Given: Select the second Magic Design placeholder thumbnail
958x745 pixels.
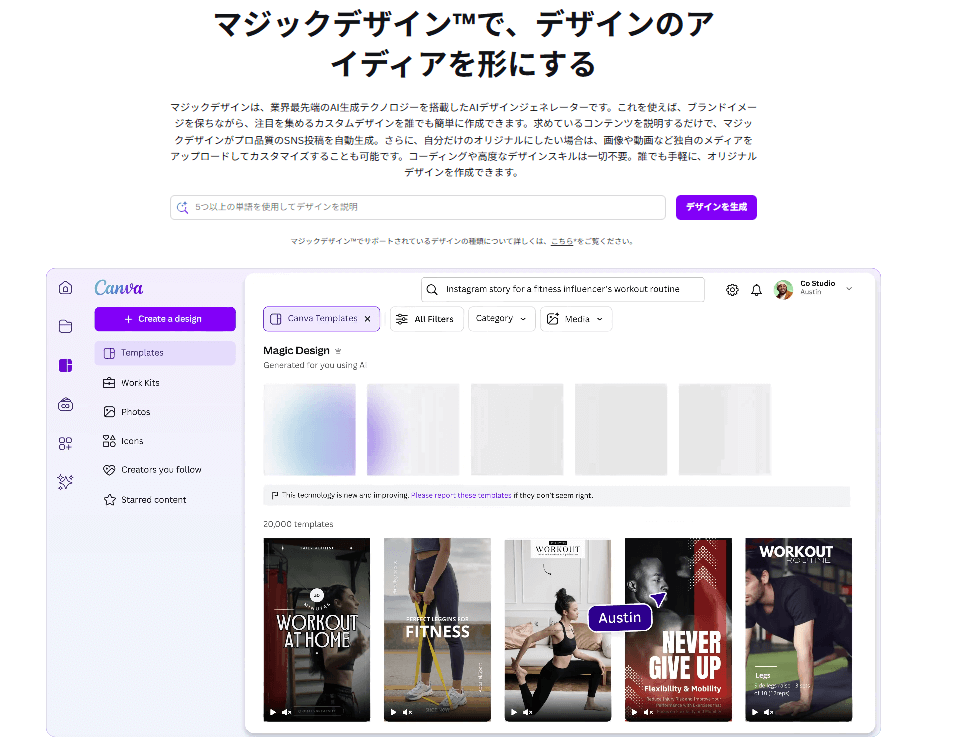Looking at the screenshot, I should 413,430.
